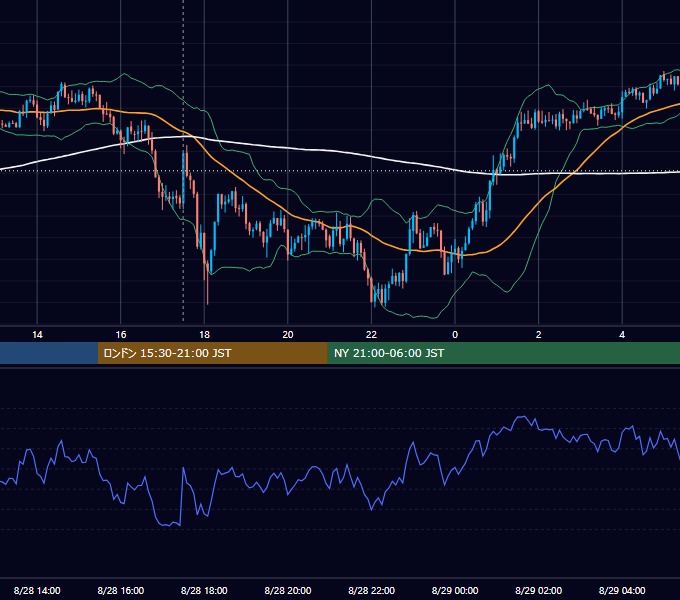Click the 8/28 22:00 time label
The image size is (680, 600).
371,590
